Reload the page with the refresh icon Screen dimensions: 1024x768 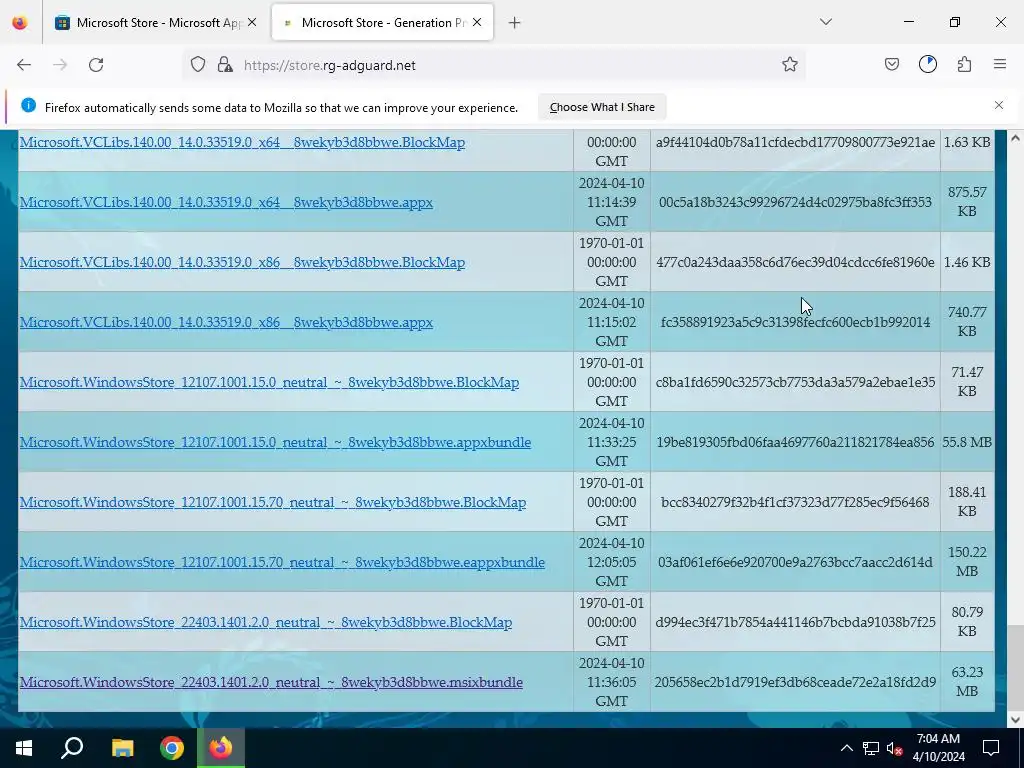click(96, 65)
